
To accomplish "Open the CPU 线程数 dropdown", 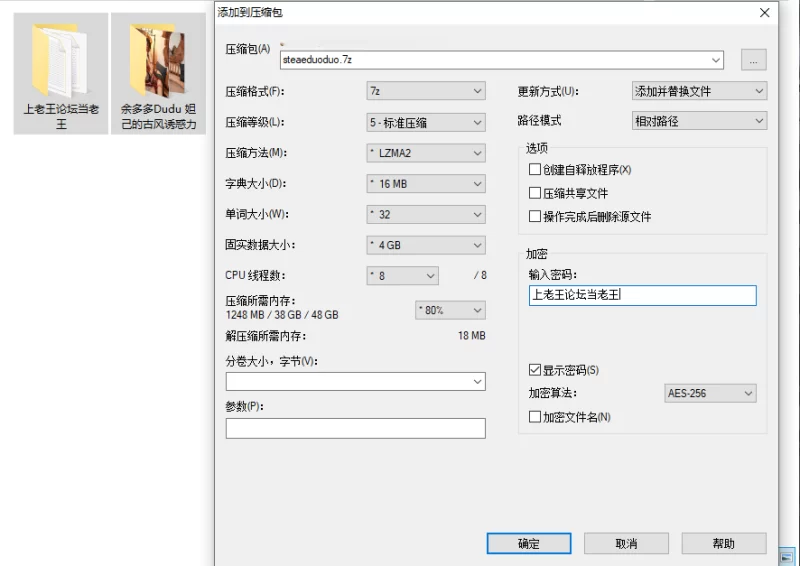I will coord(403,275).
